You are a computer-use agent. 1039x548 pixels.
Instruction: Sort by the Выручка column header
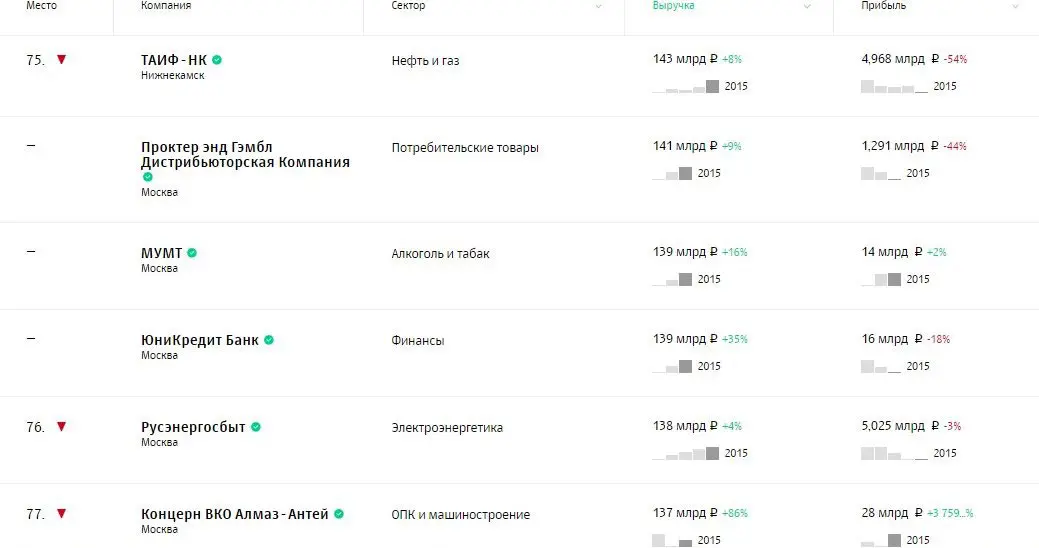[673, 6]
